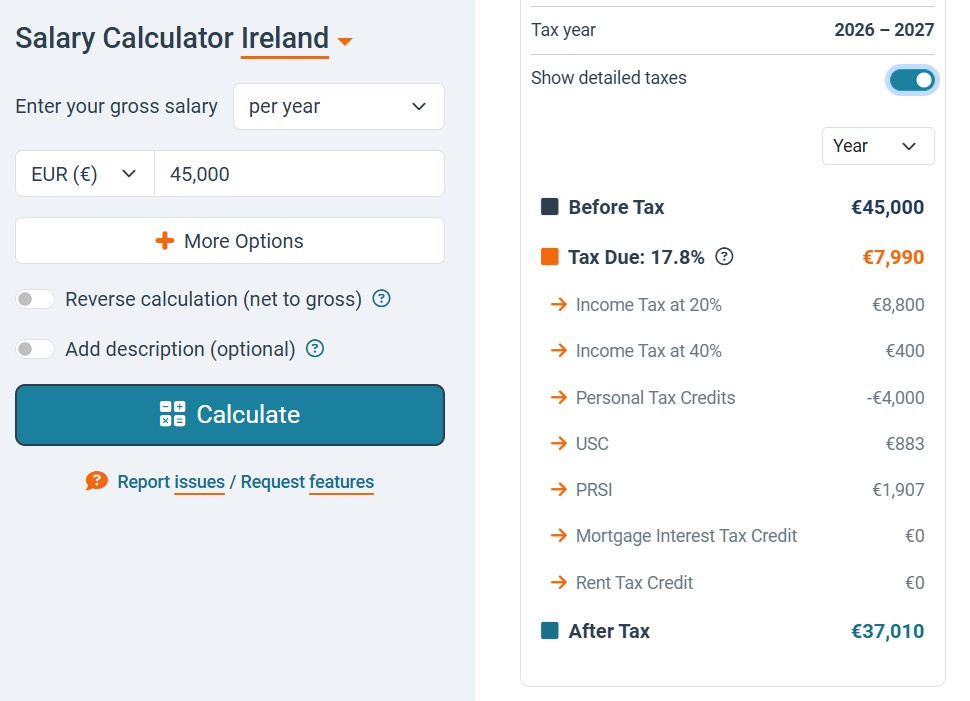The image size is (970, 701).
Task: Open the per year salary period dropdown
Action: [338, 107]
